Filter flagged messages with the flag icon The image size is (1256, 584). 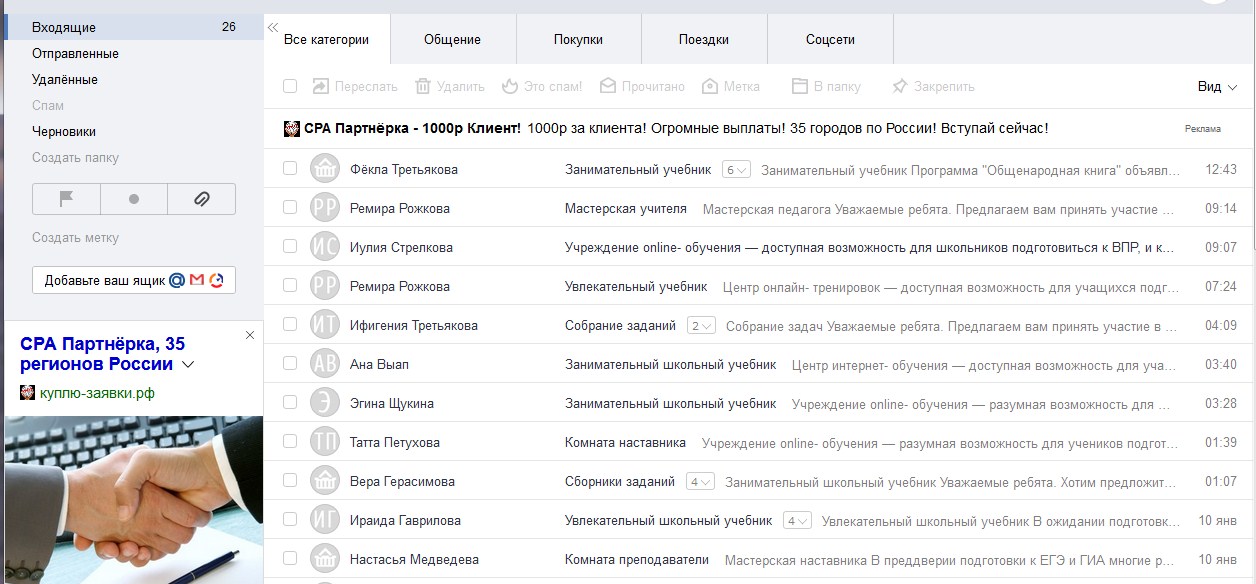pyautogui.click(x=67, y=199)
